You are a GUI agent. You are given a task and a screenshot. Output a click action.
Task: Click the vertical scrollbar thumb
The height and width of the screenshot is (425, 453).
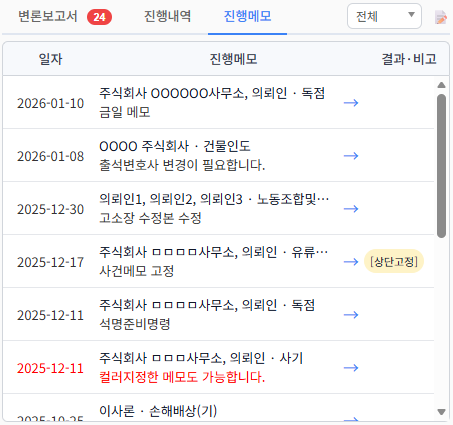pyautogui.click(x=441, y=166)
